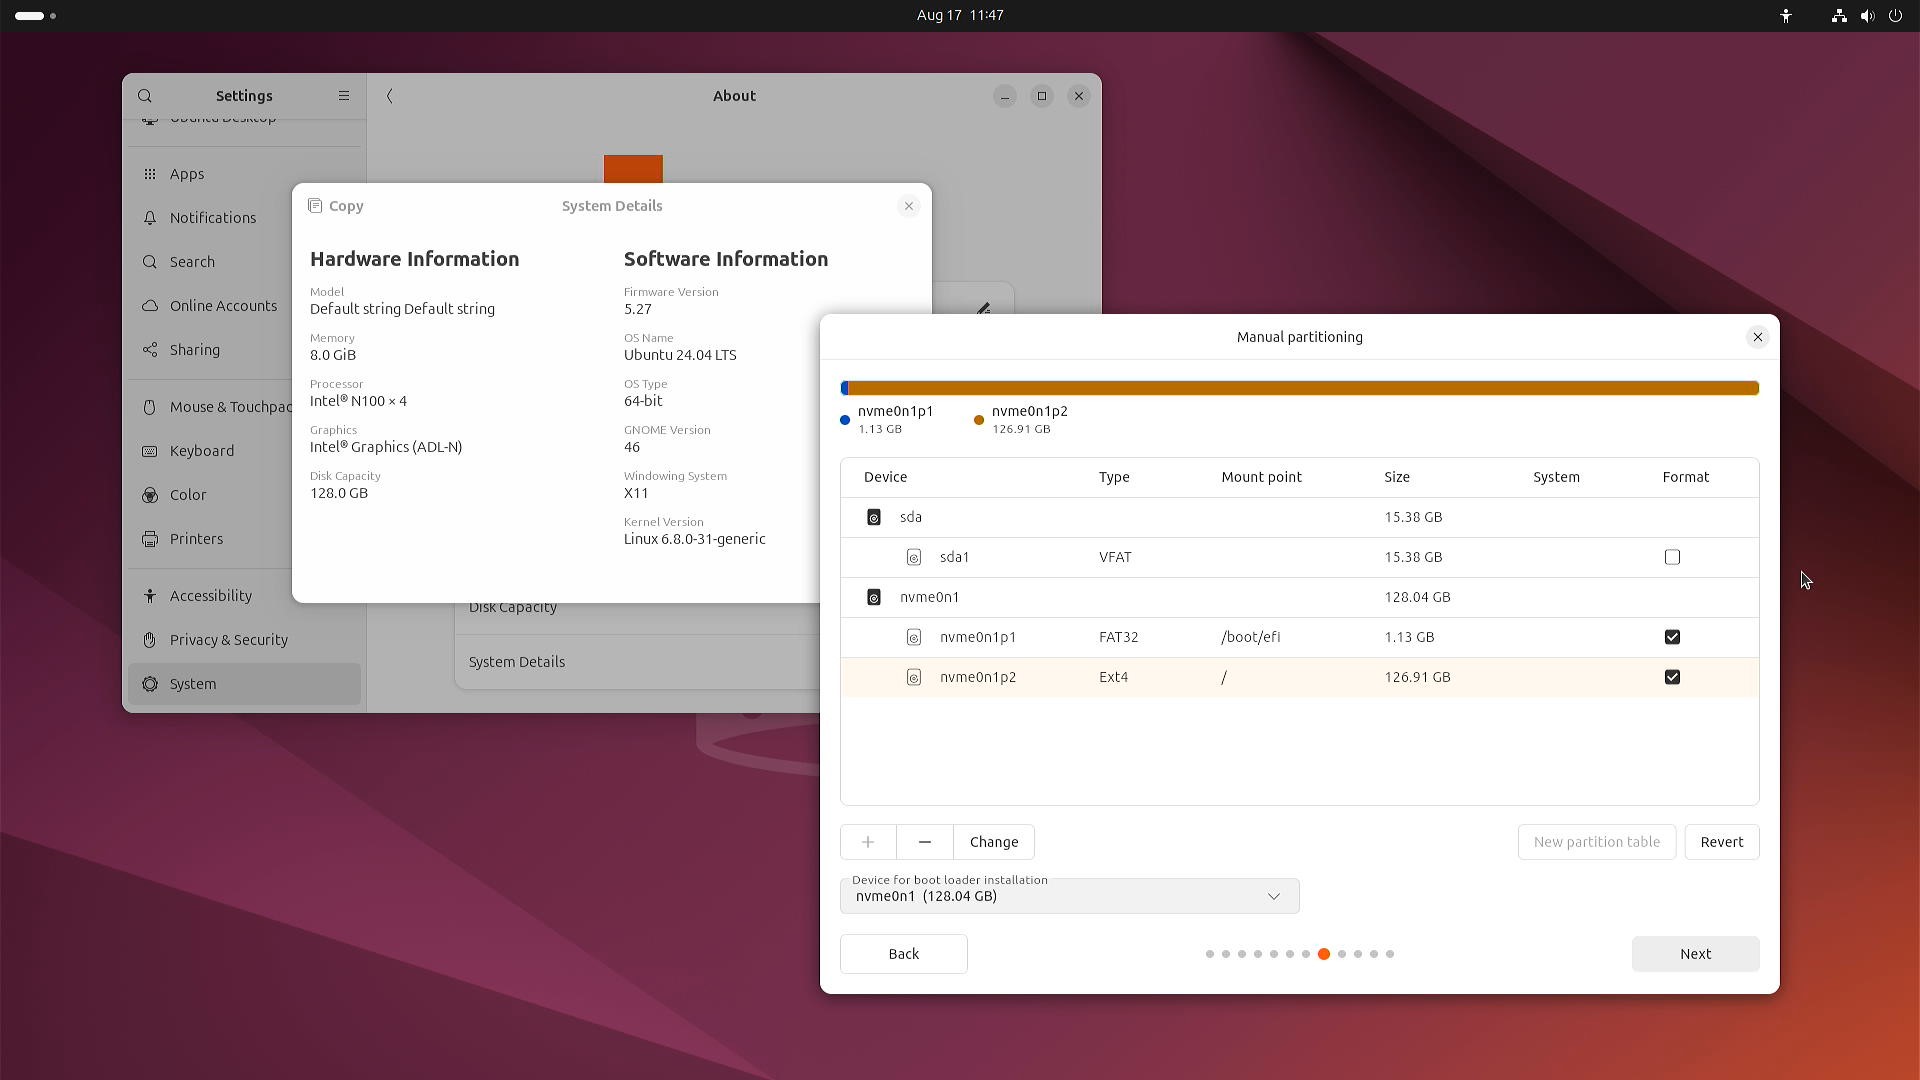Click the orange nvme0n1p2 partition bar
Viewport: 1920px width, 1080px height.
[x=1304, y=388]
